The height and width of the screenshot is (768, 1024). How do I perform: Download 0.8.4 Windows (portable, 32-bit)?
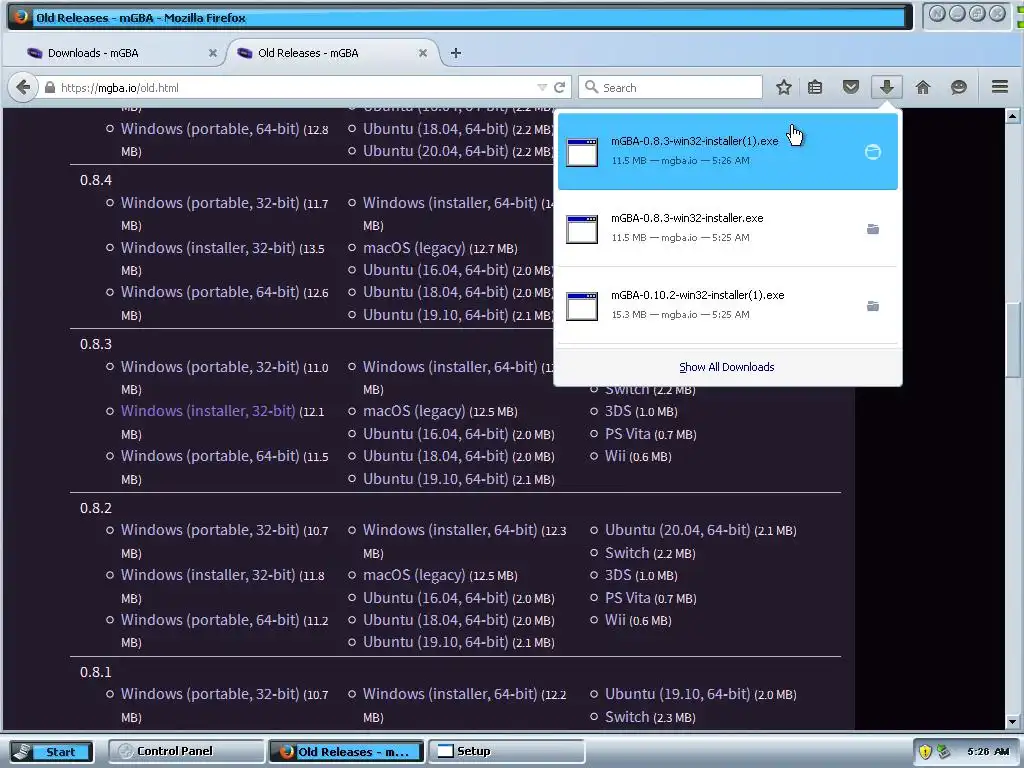(210, 202)
